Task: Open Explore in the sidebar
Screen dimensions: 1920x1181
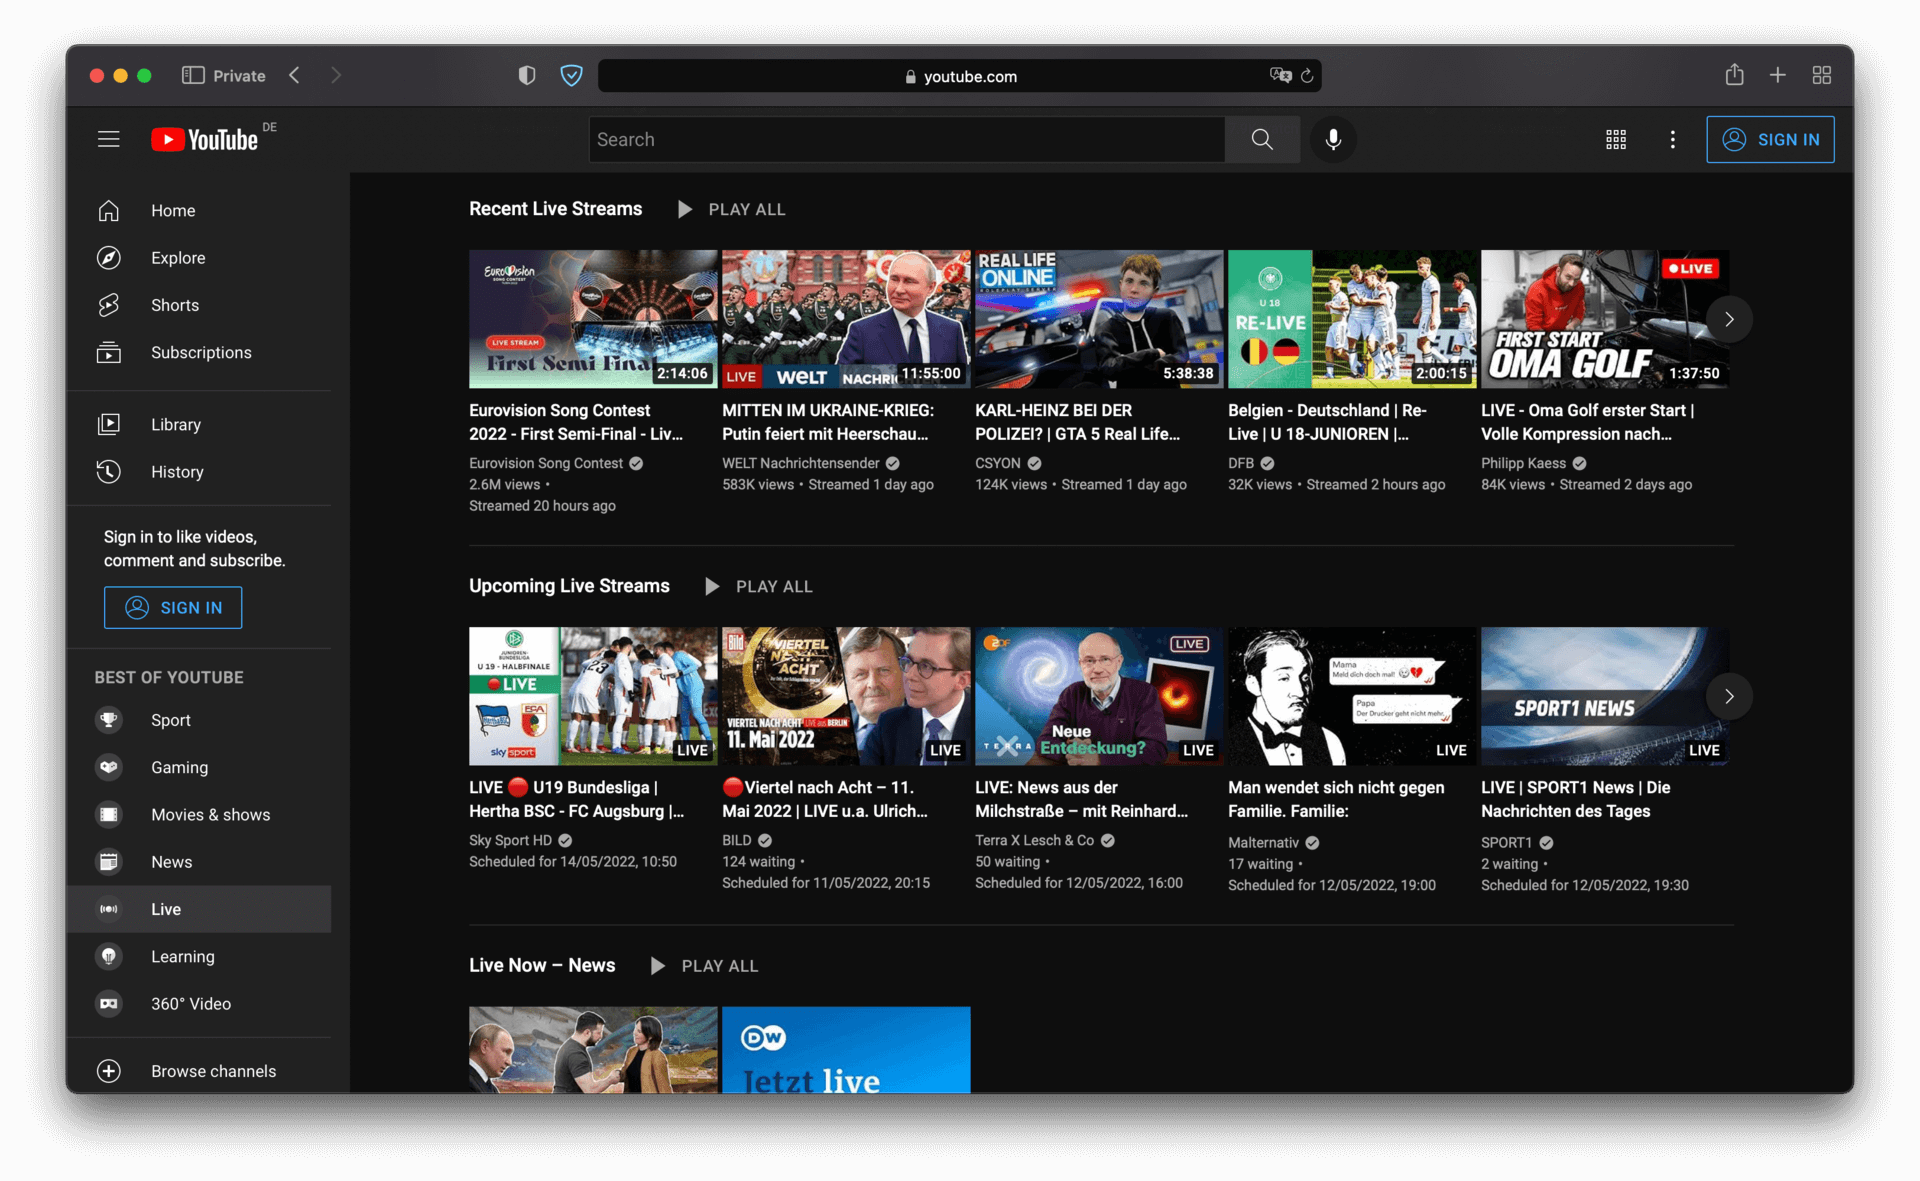Action: click(x=198, y=258)
